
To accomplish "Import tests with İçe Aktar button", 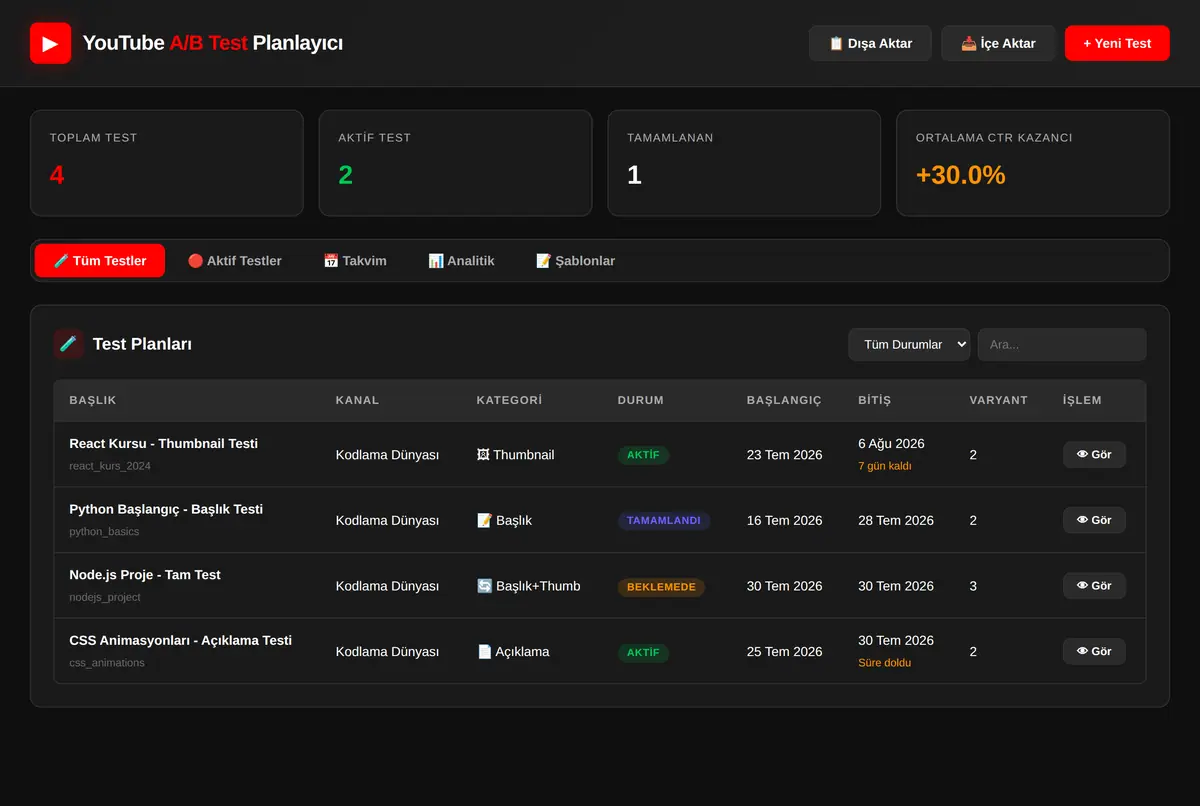I will pos(998,43).
